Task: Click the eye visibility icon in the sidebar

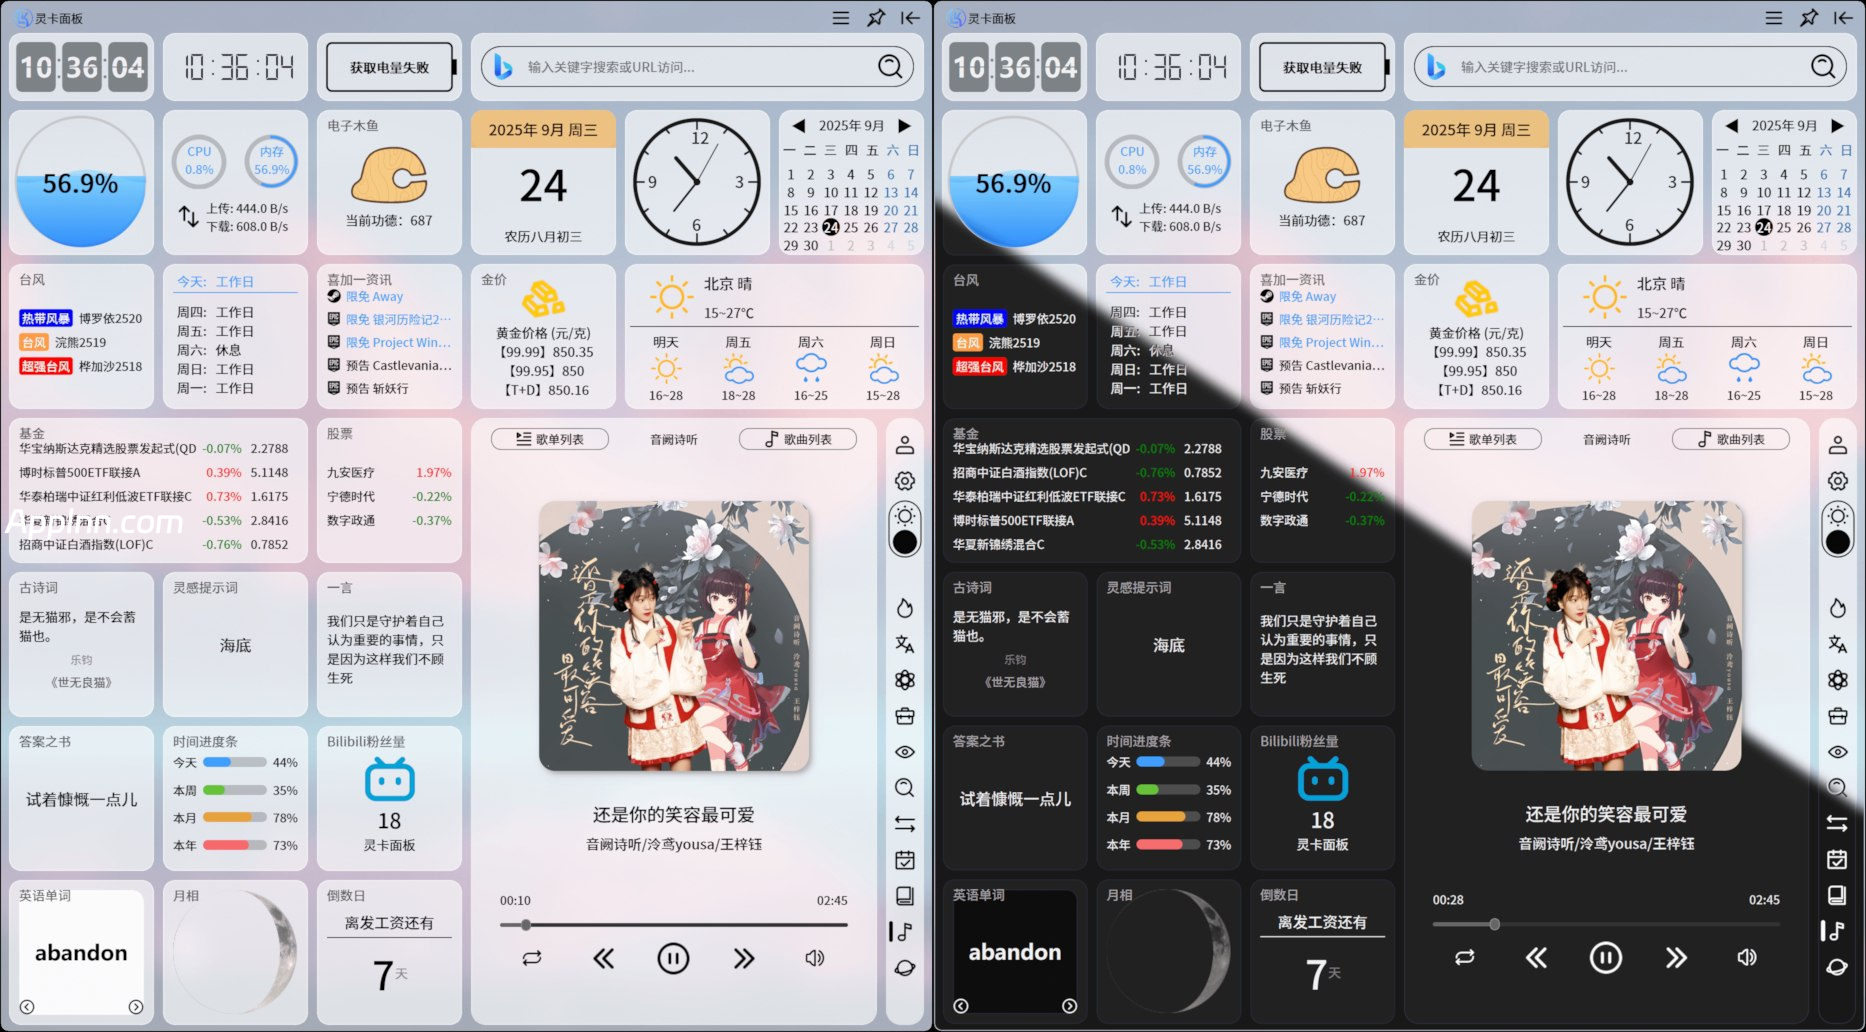Action: (905, 751)
